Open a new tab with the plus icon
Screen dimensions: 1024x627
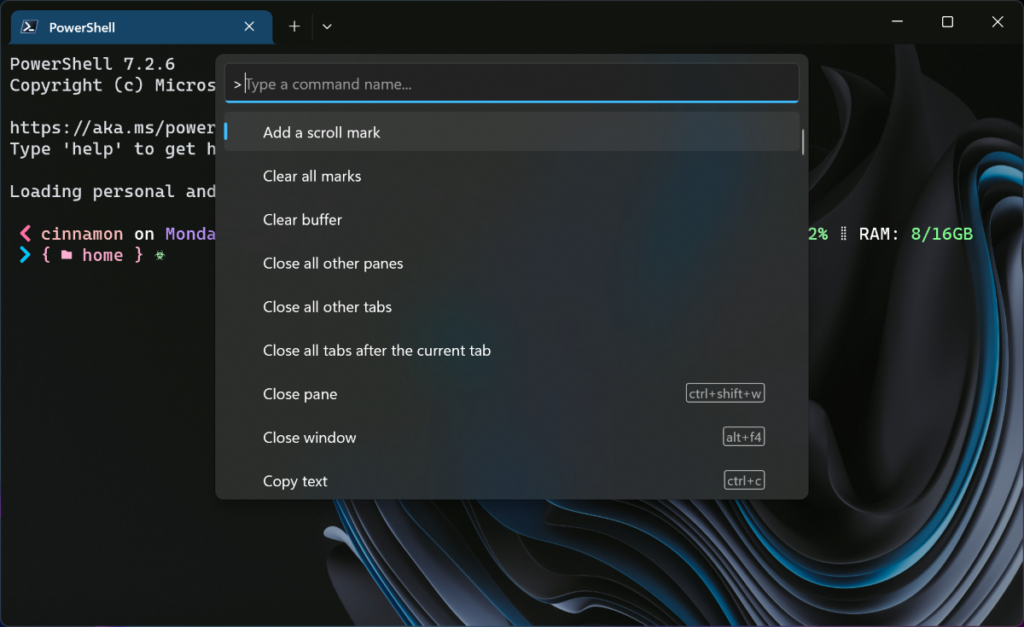click(294, 26)
